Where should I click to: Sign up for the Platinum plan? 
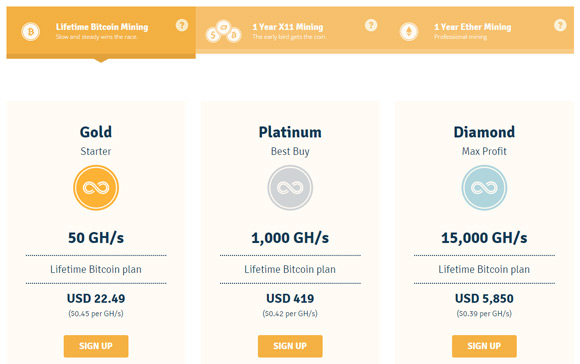tap(290, 346)
